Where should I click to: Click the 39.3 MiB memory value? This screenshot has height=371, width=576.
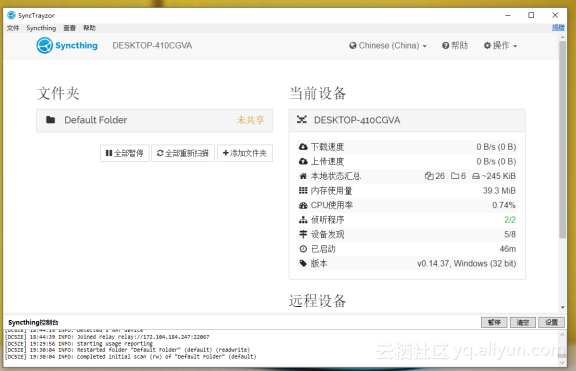pos(499,191)
